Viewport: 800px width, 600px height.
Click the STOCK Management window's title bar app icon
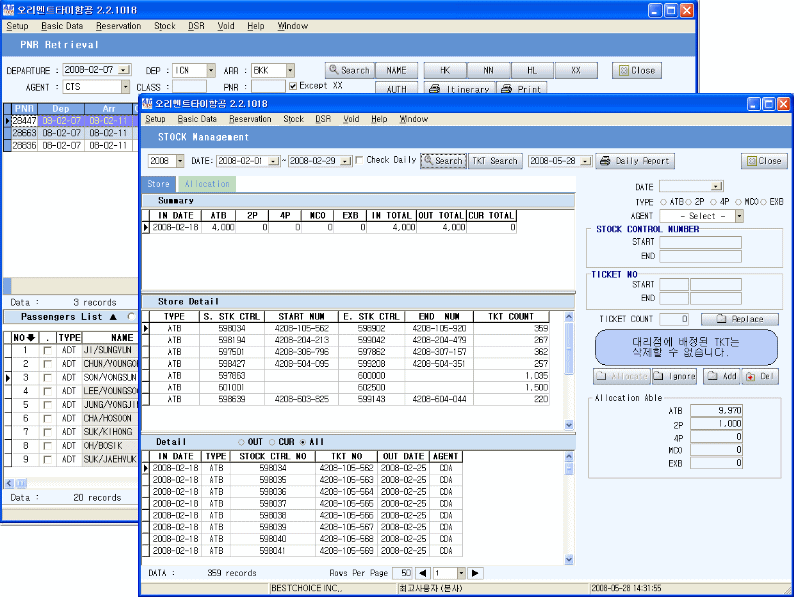click(147, 104)
